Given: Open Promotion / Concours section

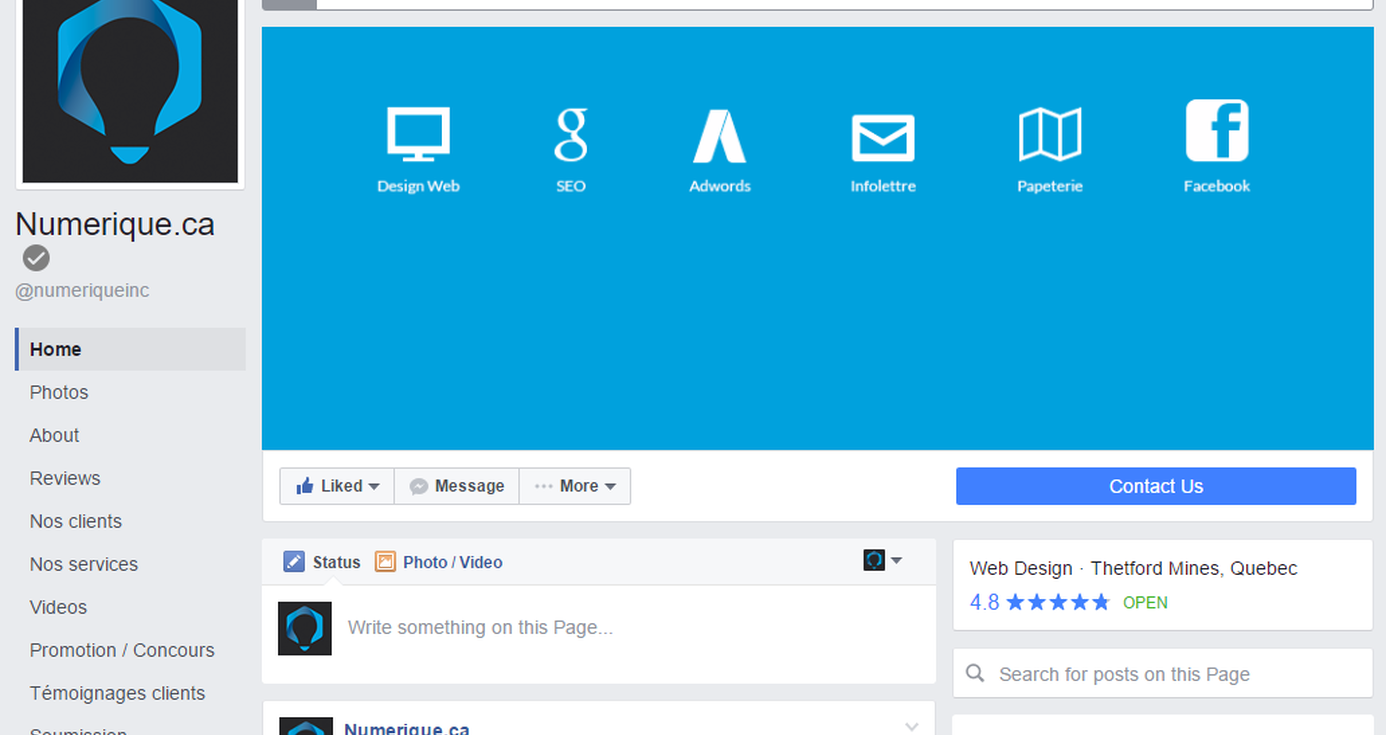Looking at the screenshot, I should click(122, 650).
